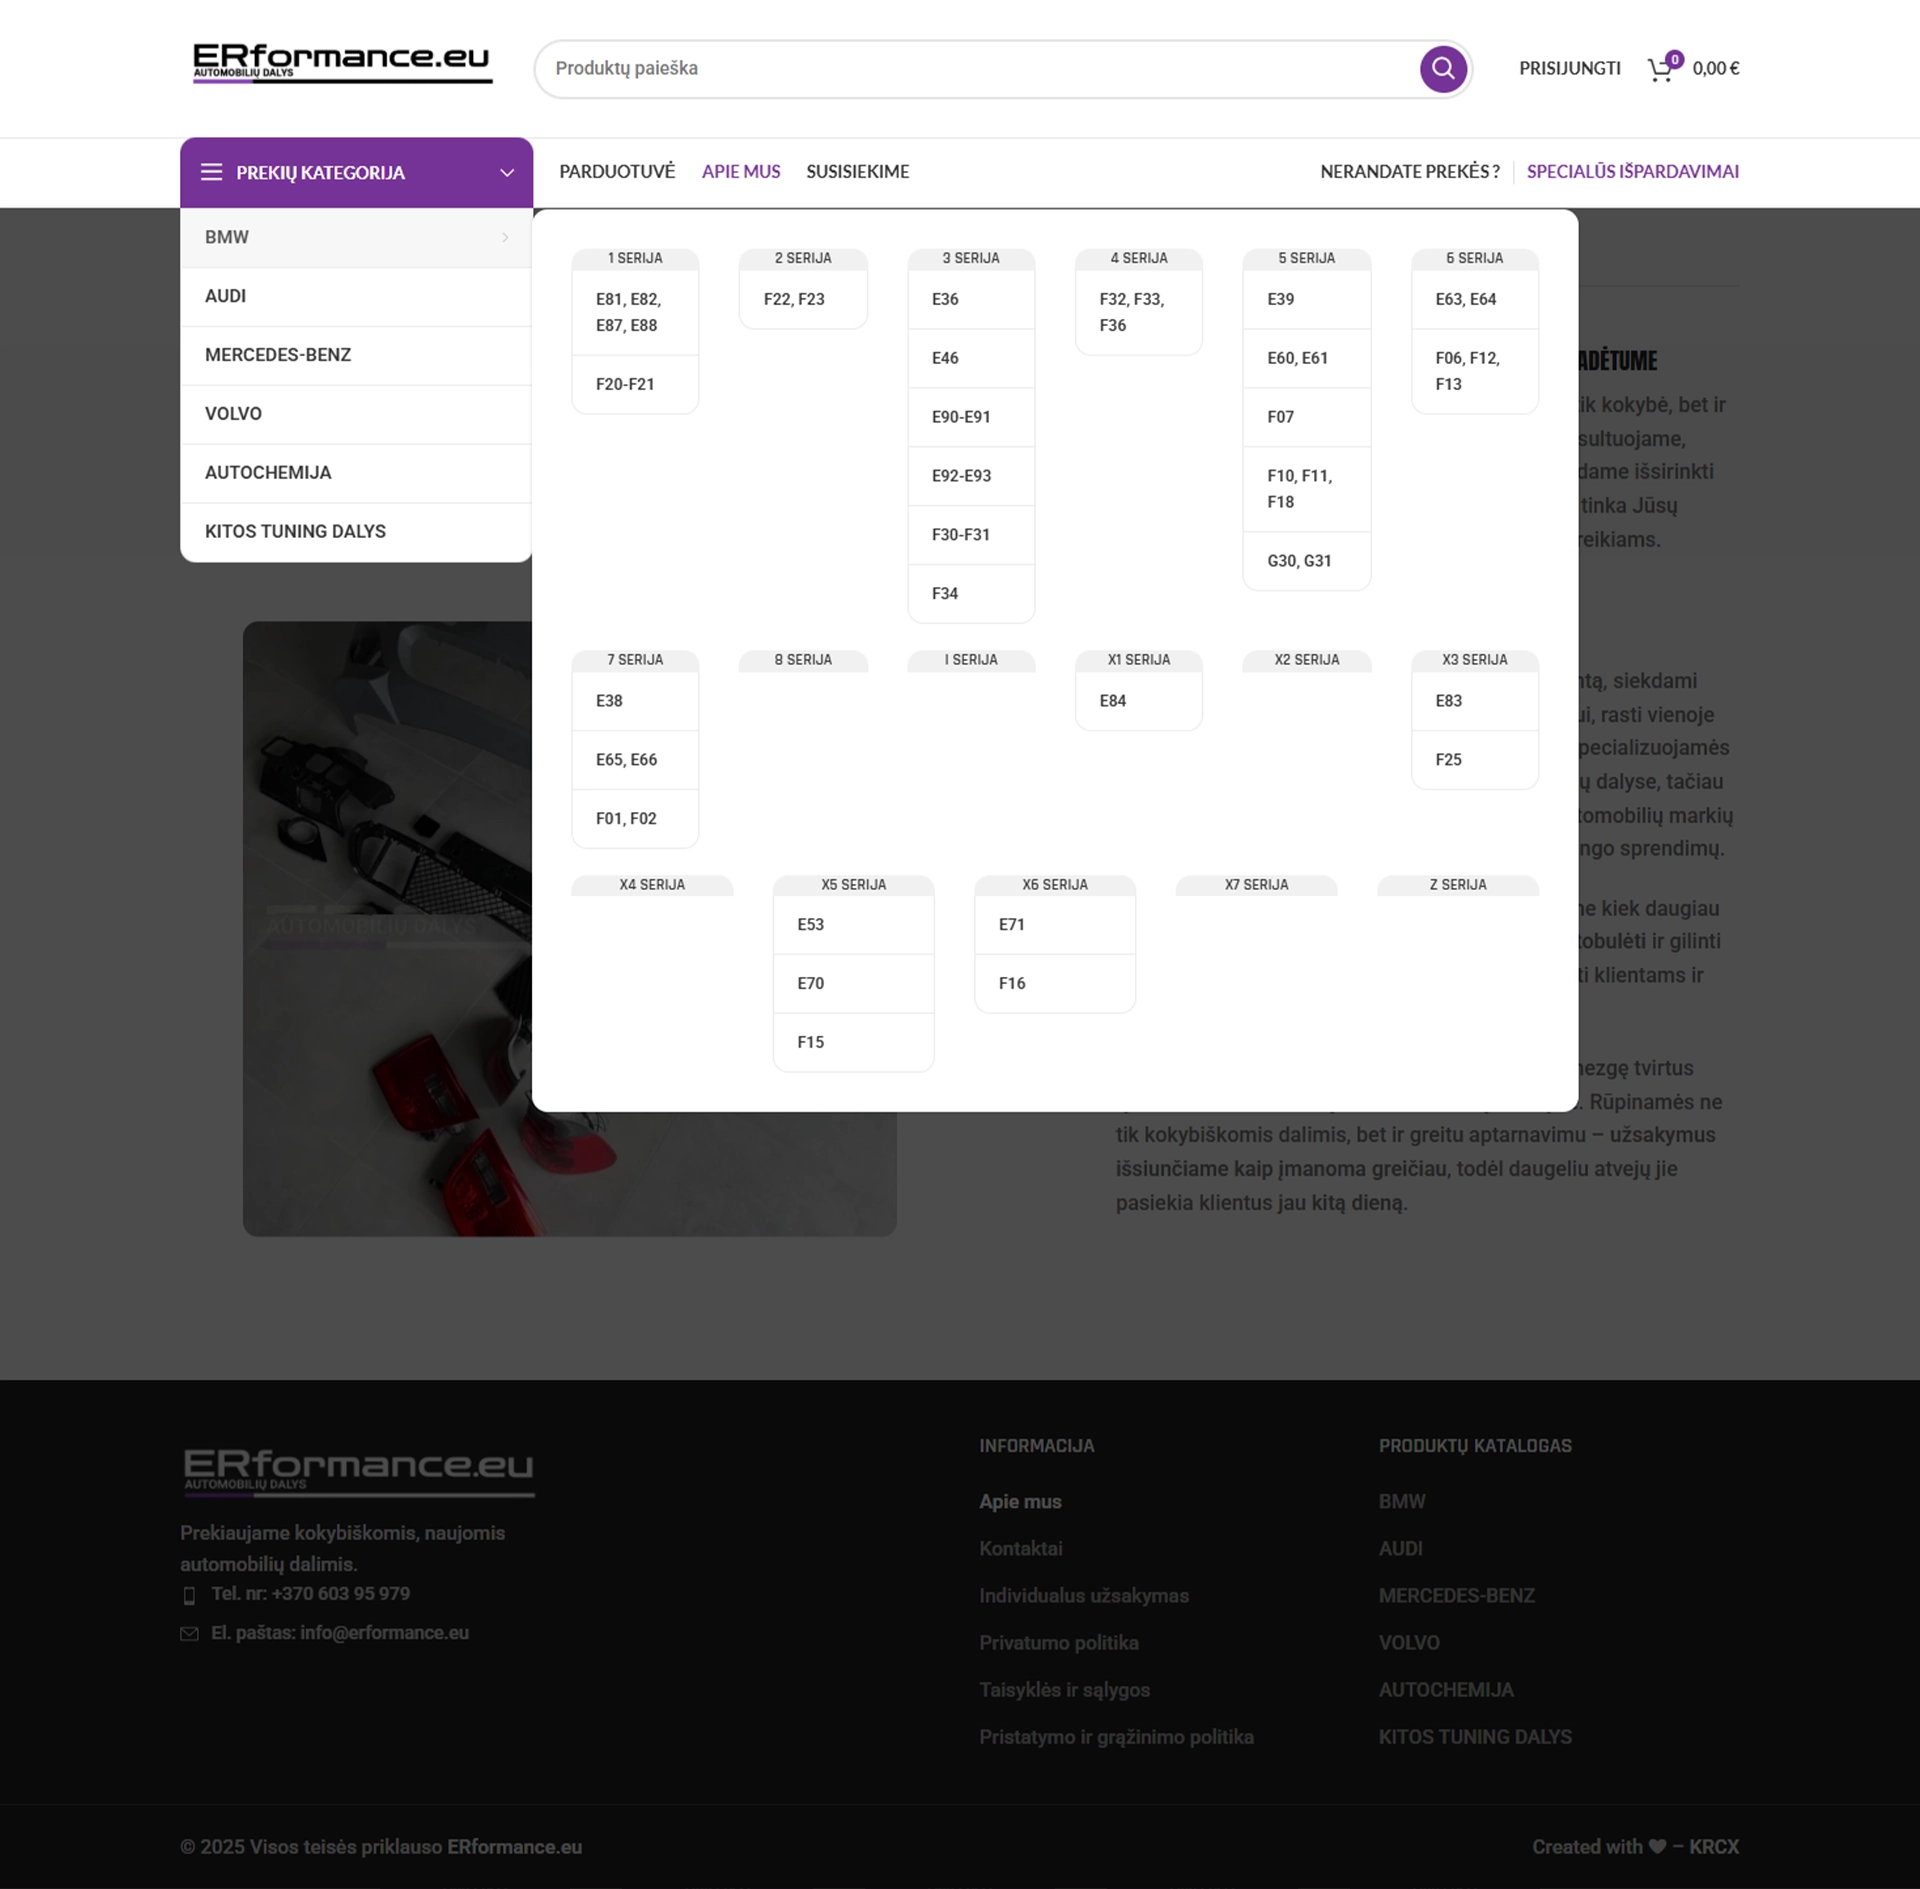Open the X7 SERIJA heading
1920x1889 pixels.
1257,885
